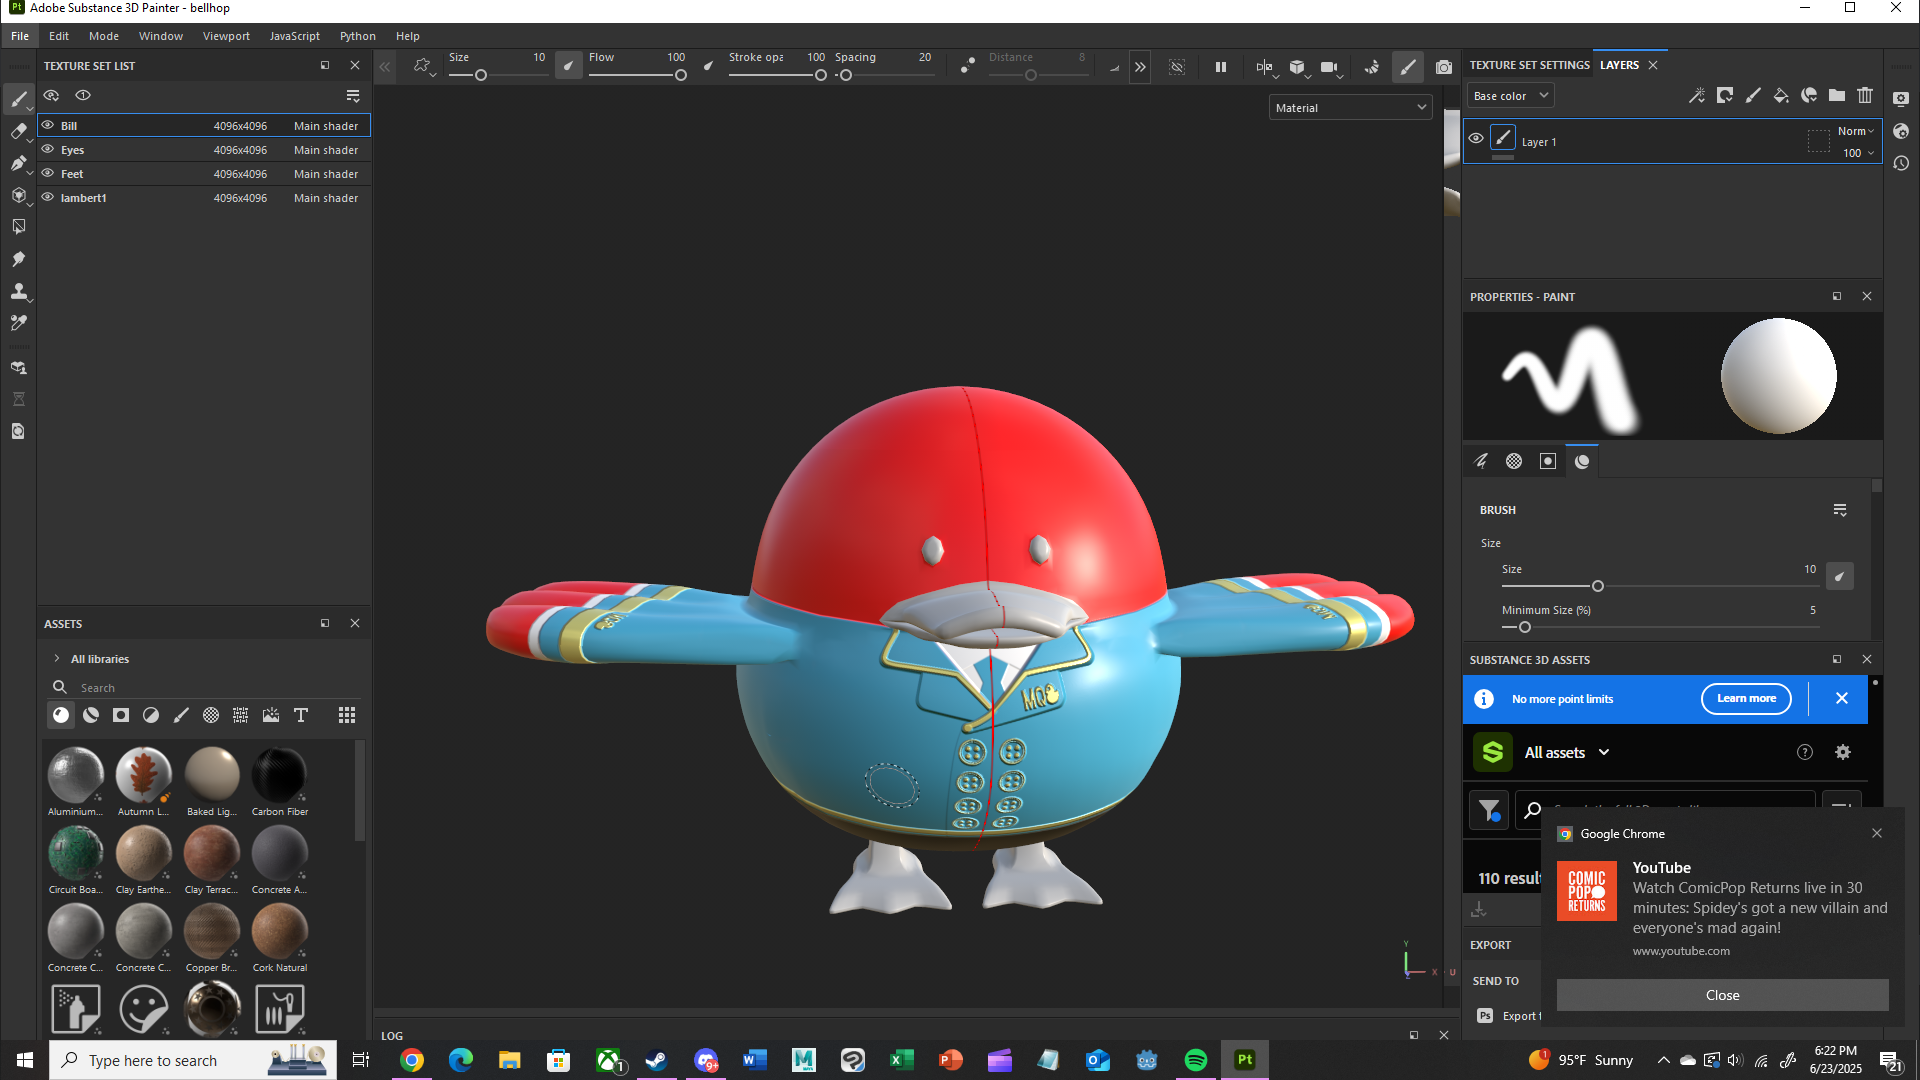Toggle flow pen pressure button in toolbar
1920x1080 pixels.
coord(708,66)
